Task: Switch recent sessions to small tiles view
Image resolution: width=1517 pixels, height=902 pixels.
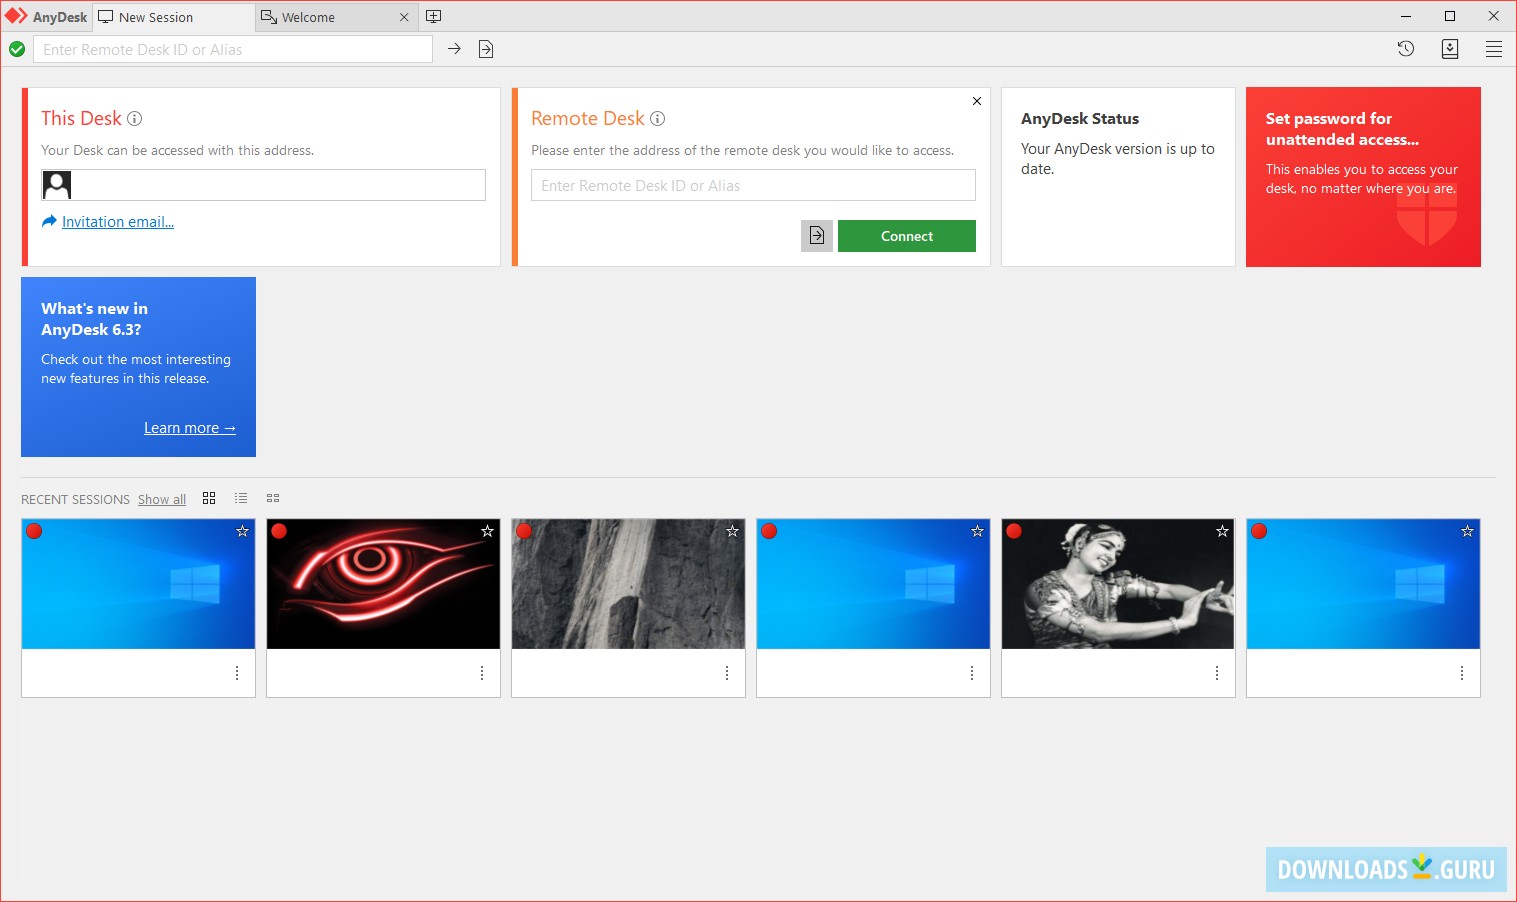Action: [x=273, y=498]
